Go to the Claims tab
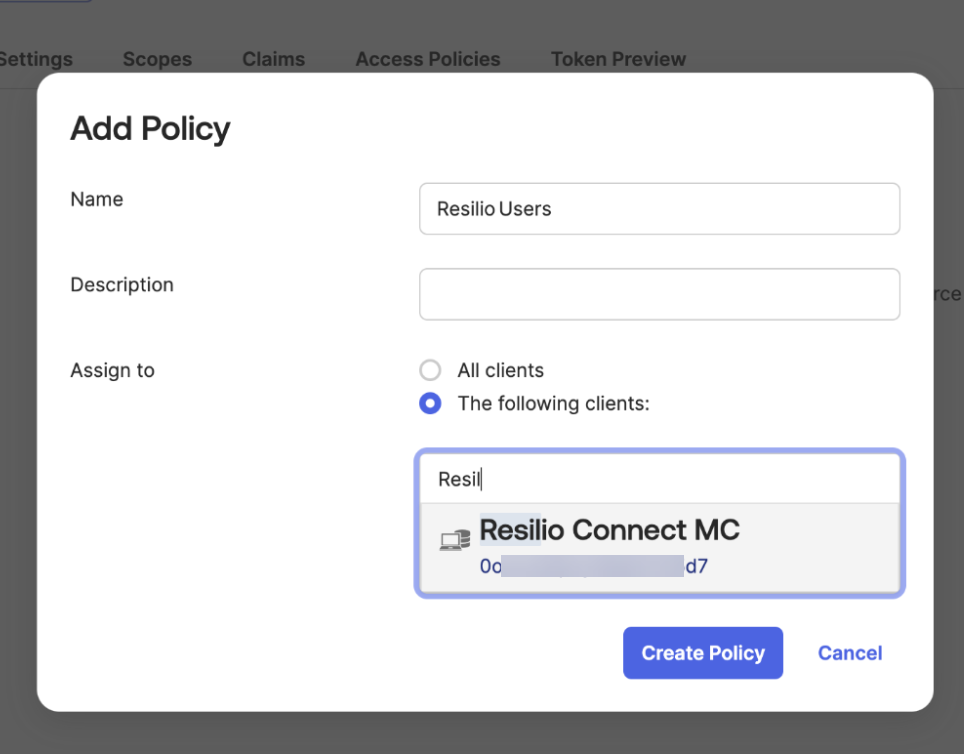Viewport: 964px width, 754px height. (x=273, y=59)
